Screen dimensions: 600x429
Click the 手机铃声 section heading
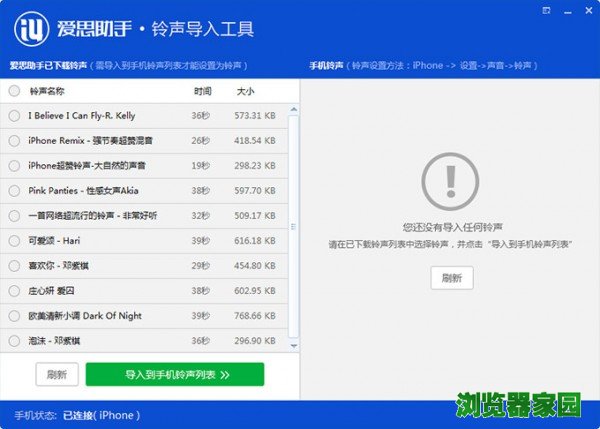(x=326, y=65)
